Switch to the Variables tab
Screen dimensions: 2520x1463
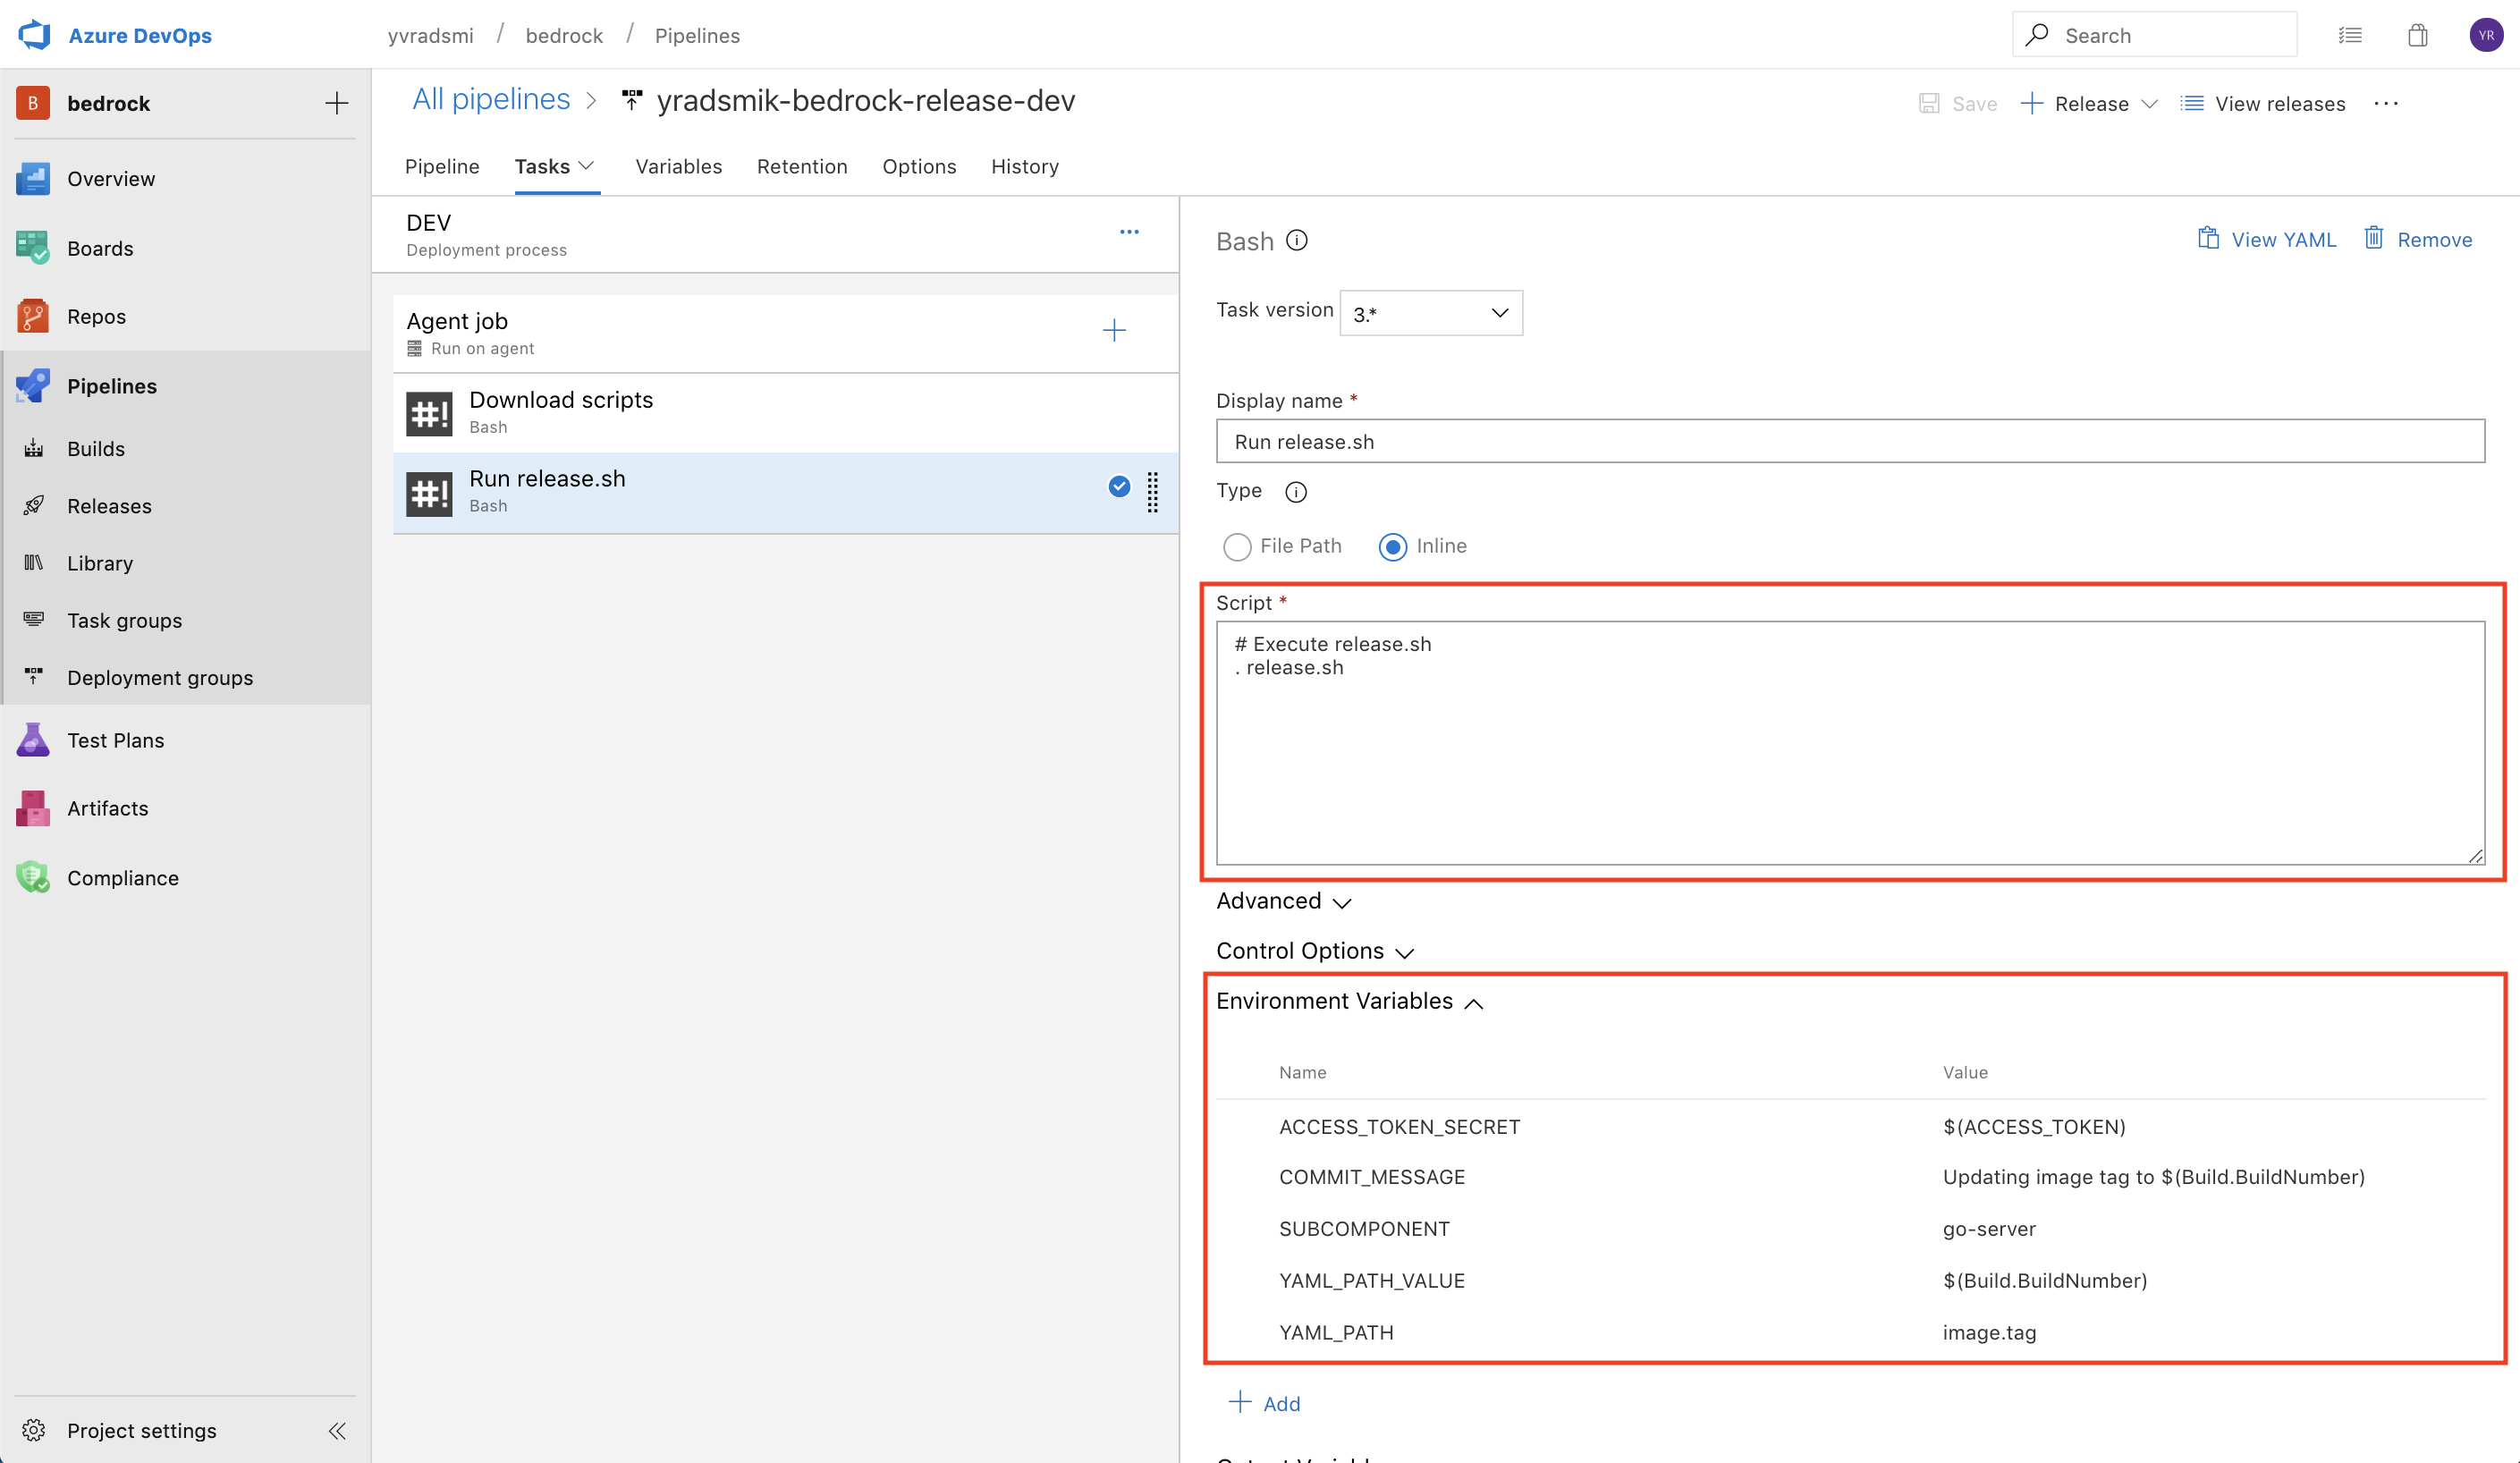679,166
